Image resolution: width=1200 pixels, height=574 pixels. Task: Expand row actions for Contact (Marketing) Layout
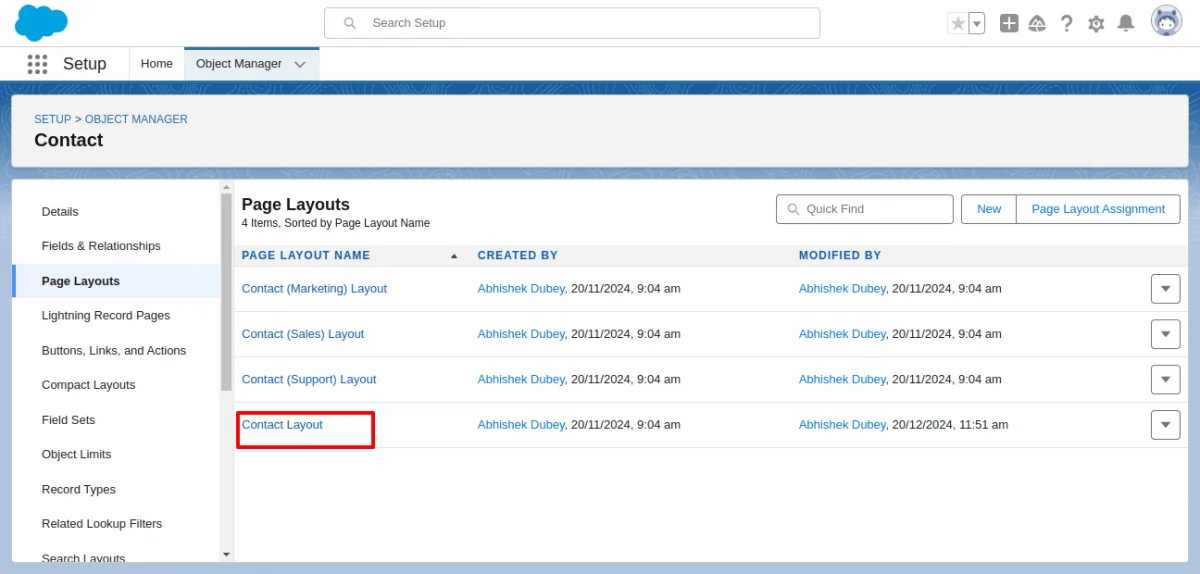pyautogui.click(x=1165, y=289)
